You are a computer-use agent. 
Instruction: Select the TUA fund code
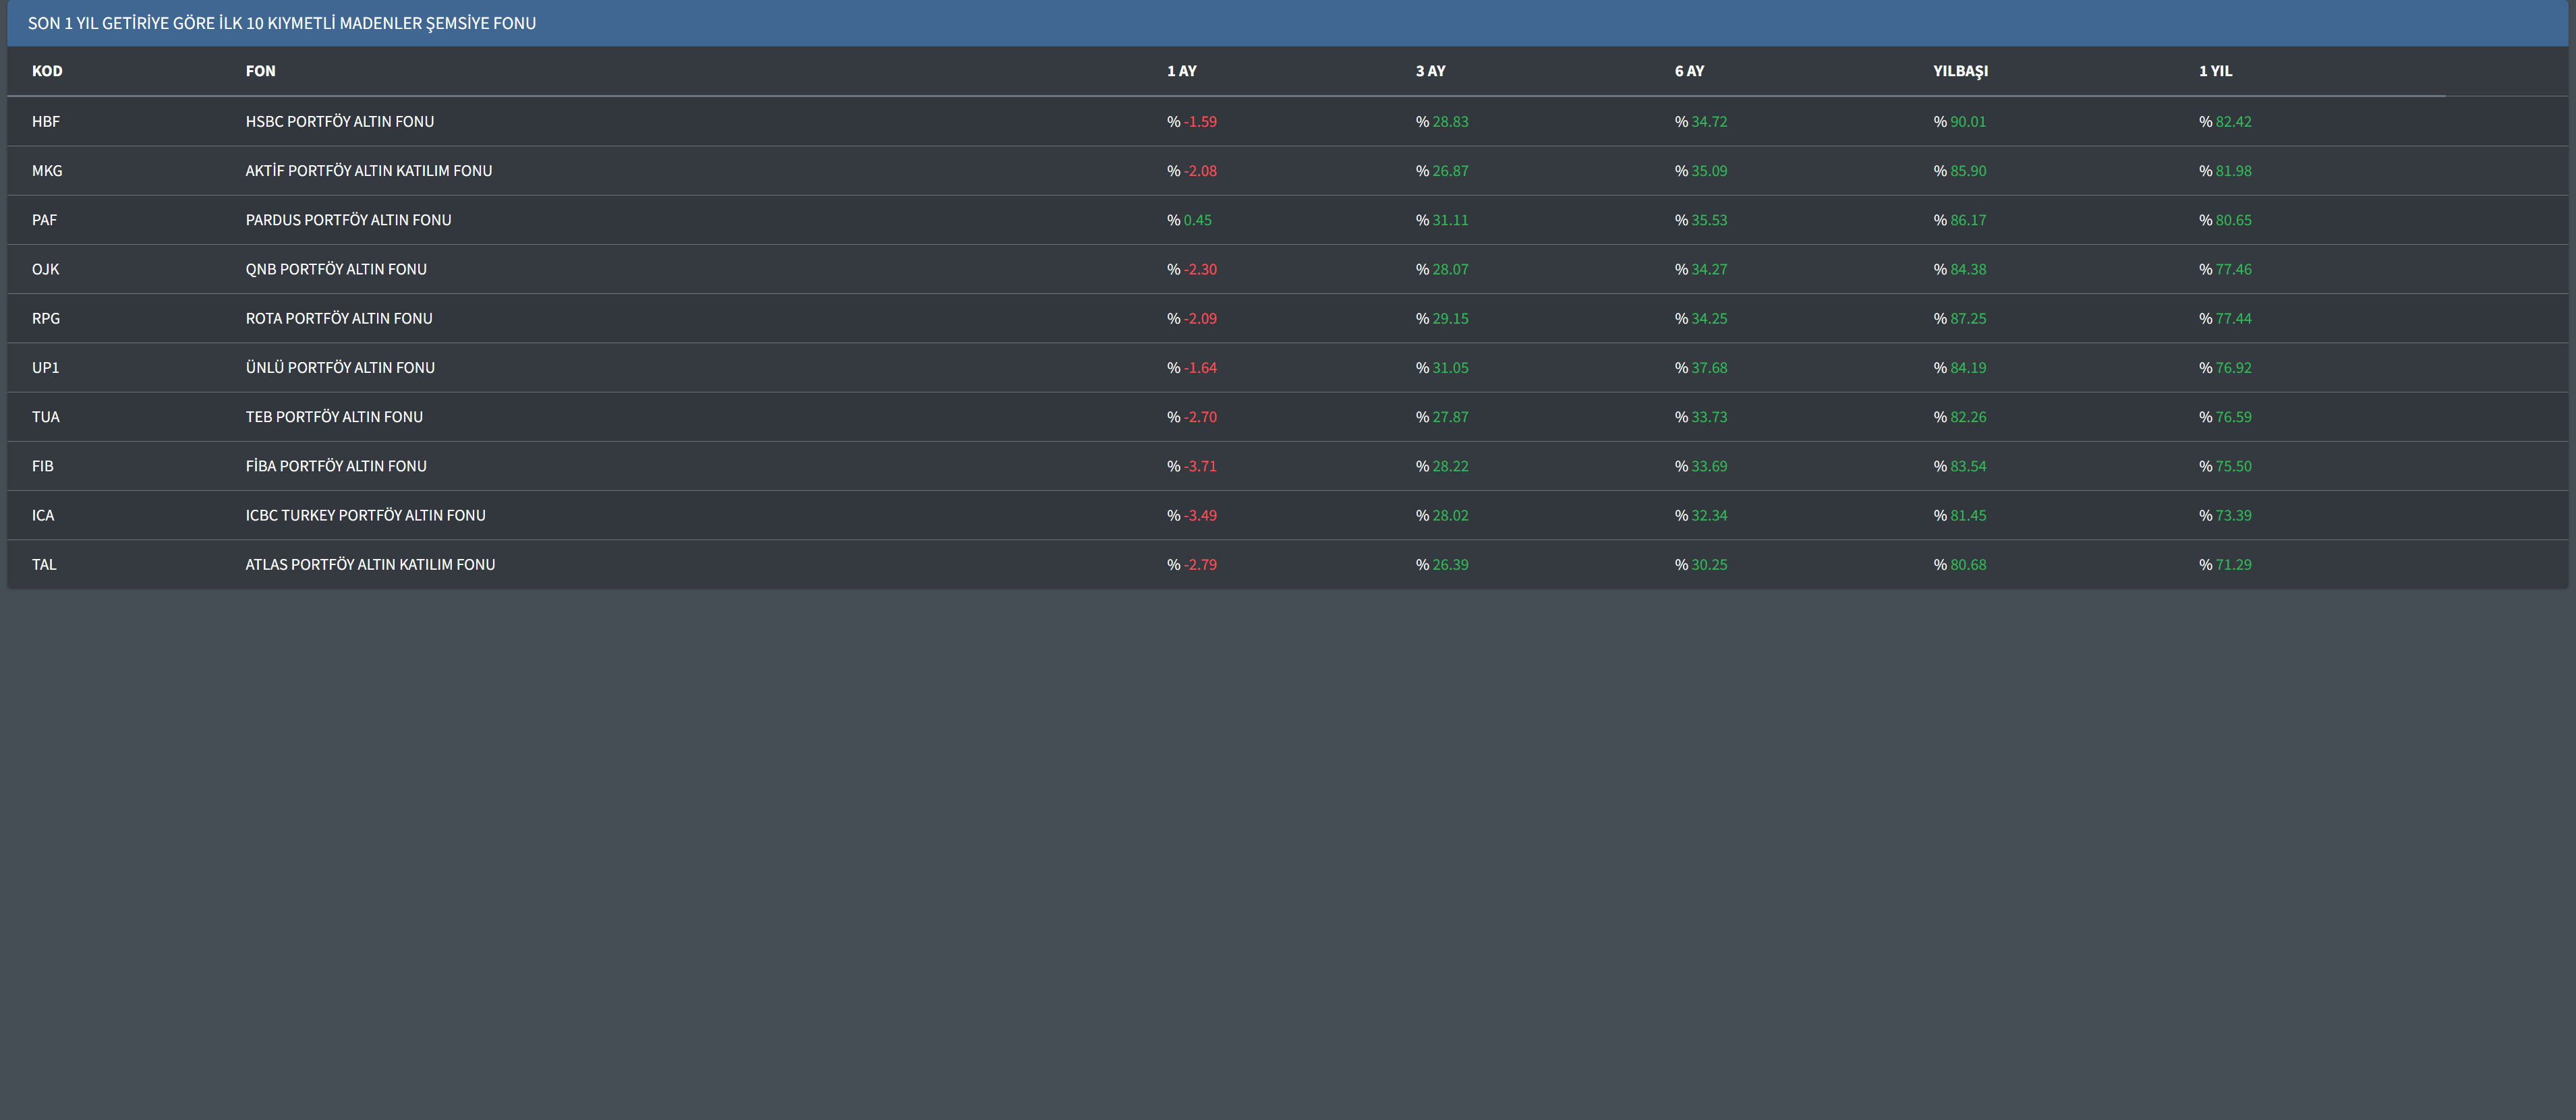[46, 417]
